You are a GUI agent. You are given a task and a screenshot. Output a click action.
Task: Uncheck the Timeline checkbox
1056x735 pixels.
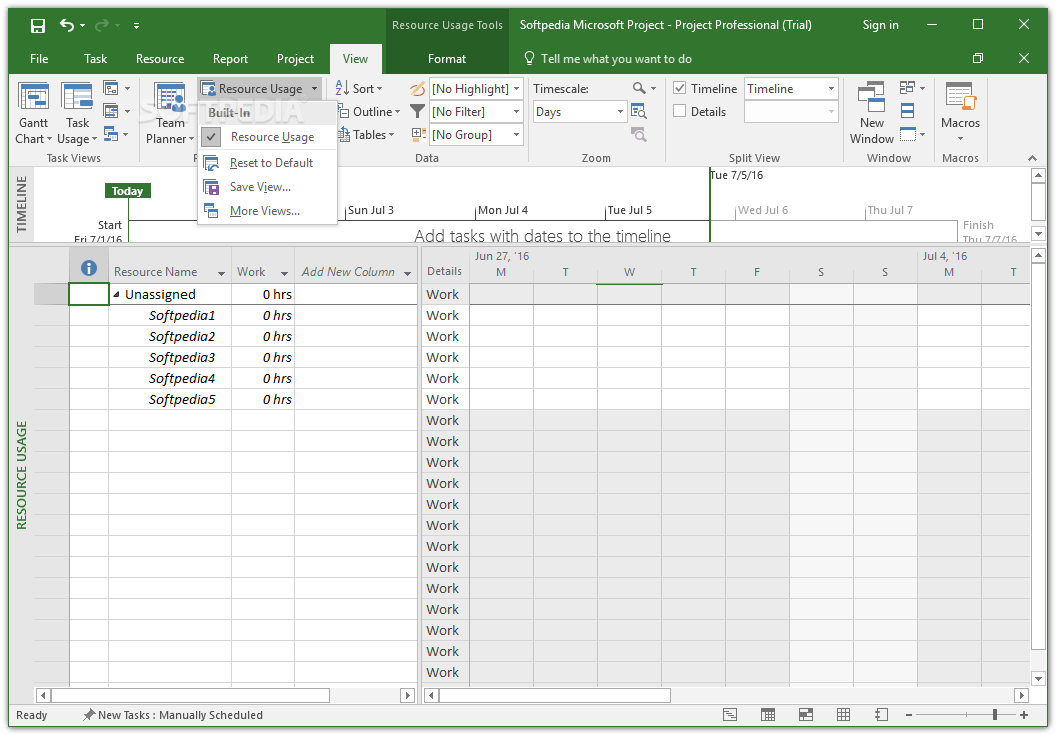click(680, 88)
